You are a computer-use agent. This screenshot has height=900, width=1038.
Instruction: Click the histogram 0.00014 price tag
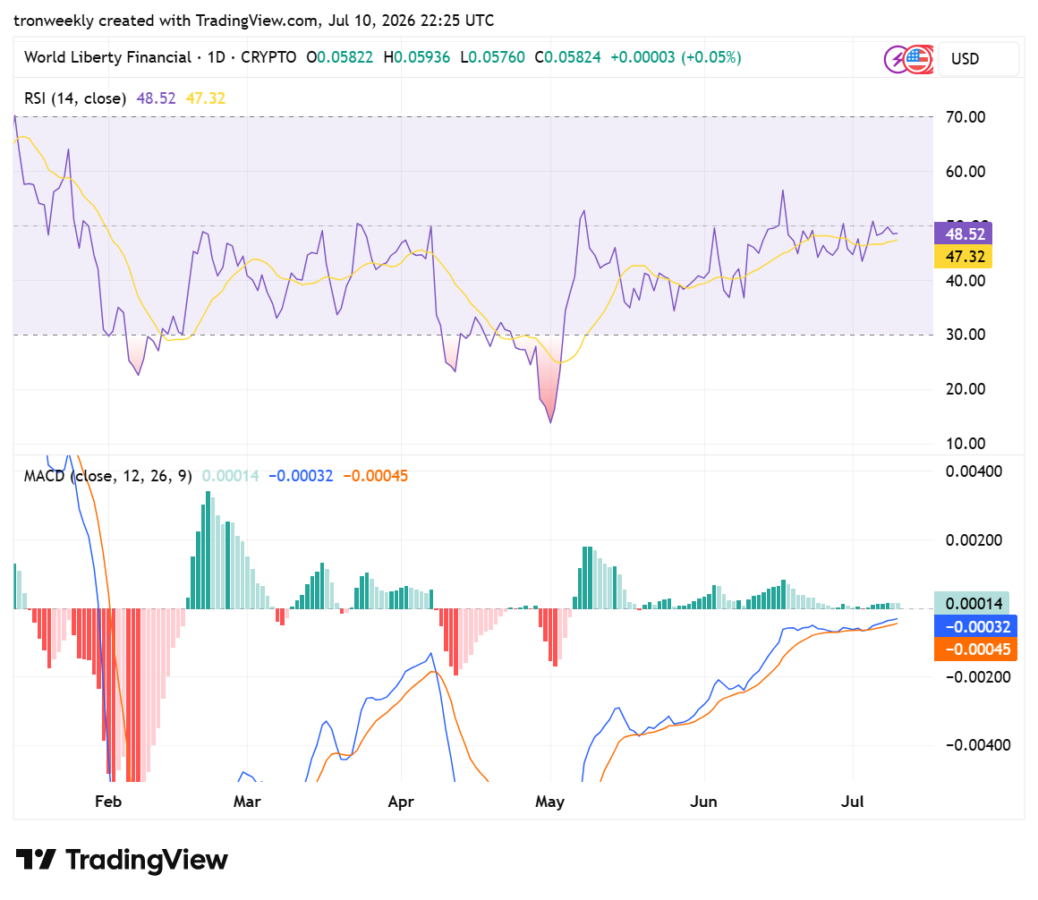point(971,603)
